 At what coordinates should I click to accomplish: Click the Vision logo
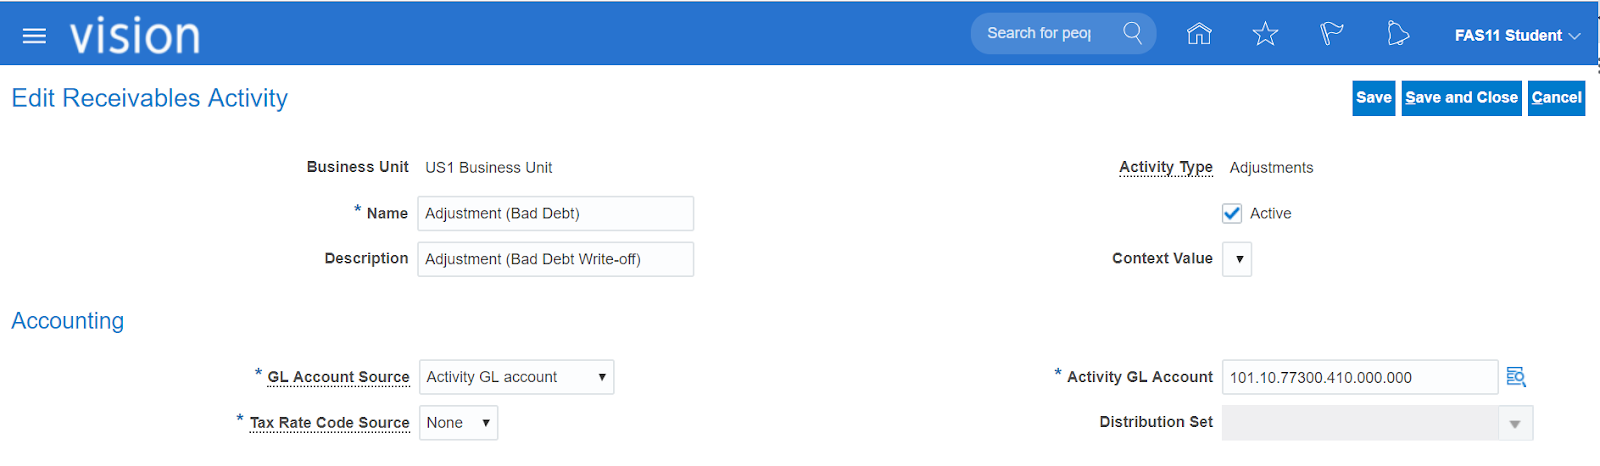click(135, 36)
